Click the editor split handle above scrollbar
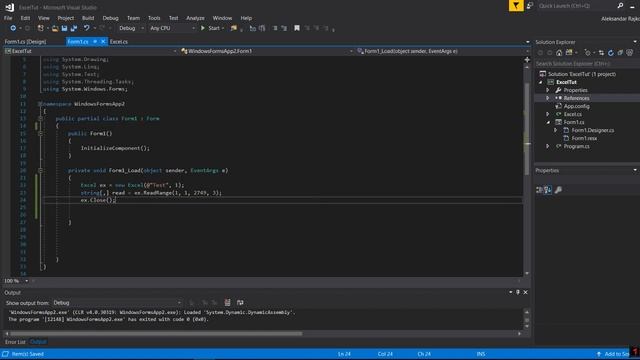The image size is (640, 360). click(527, 60)
